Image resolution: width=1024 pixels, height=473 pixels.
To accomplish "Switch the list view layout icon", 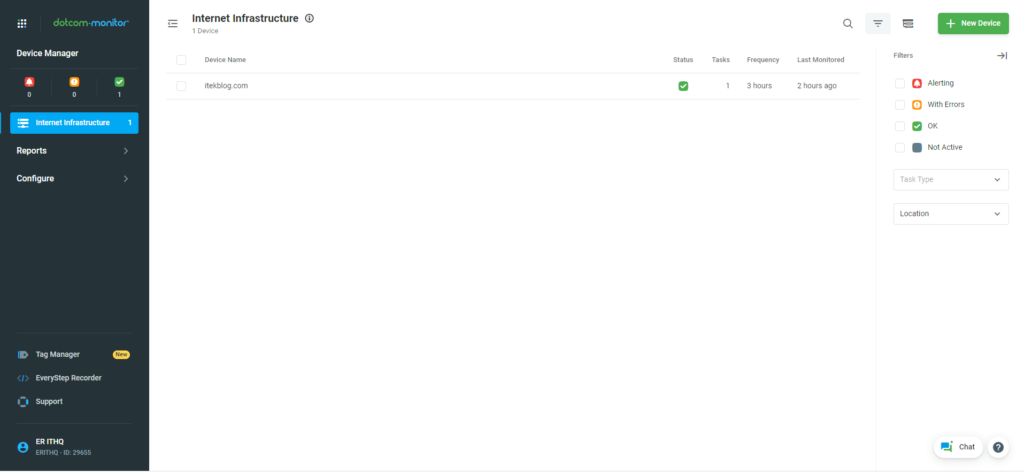I will click(x=908, y=24).
